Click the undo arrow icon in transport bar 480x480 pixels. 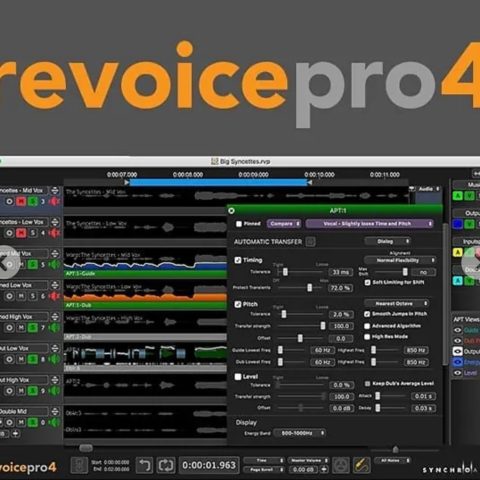(x=144, y=465)
